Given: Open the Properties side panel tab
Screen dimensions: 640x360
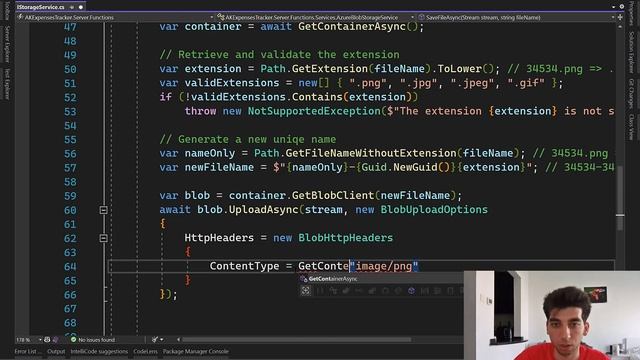Looking at the screenshot, I should [x=631, y=12].
